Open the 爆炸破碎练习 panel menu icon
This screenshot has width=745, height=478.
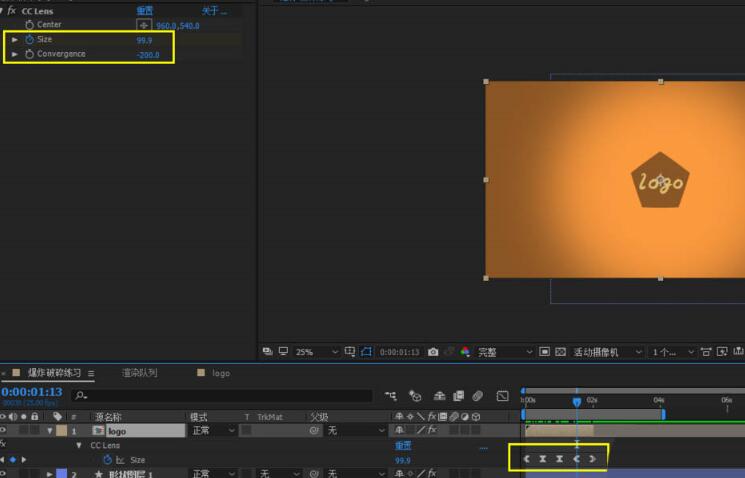point(91,373)
